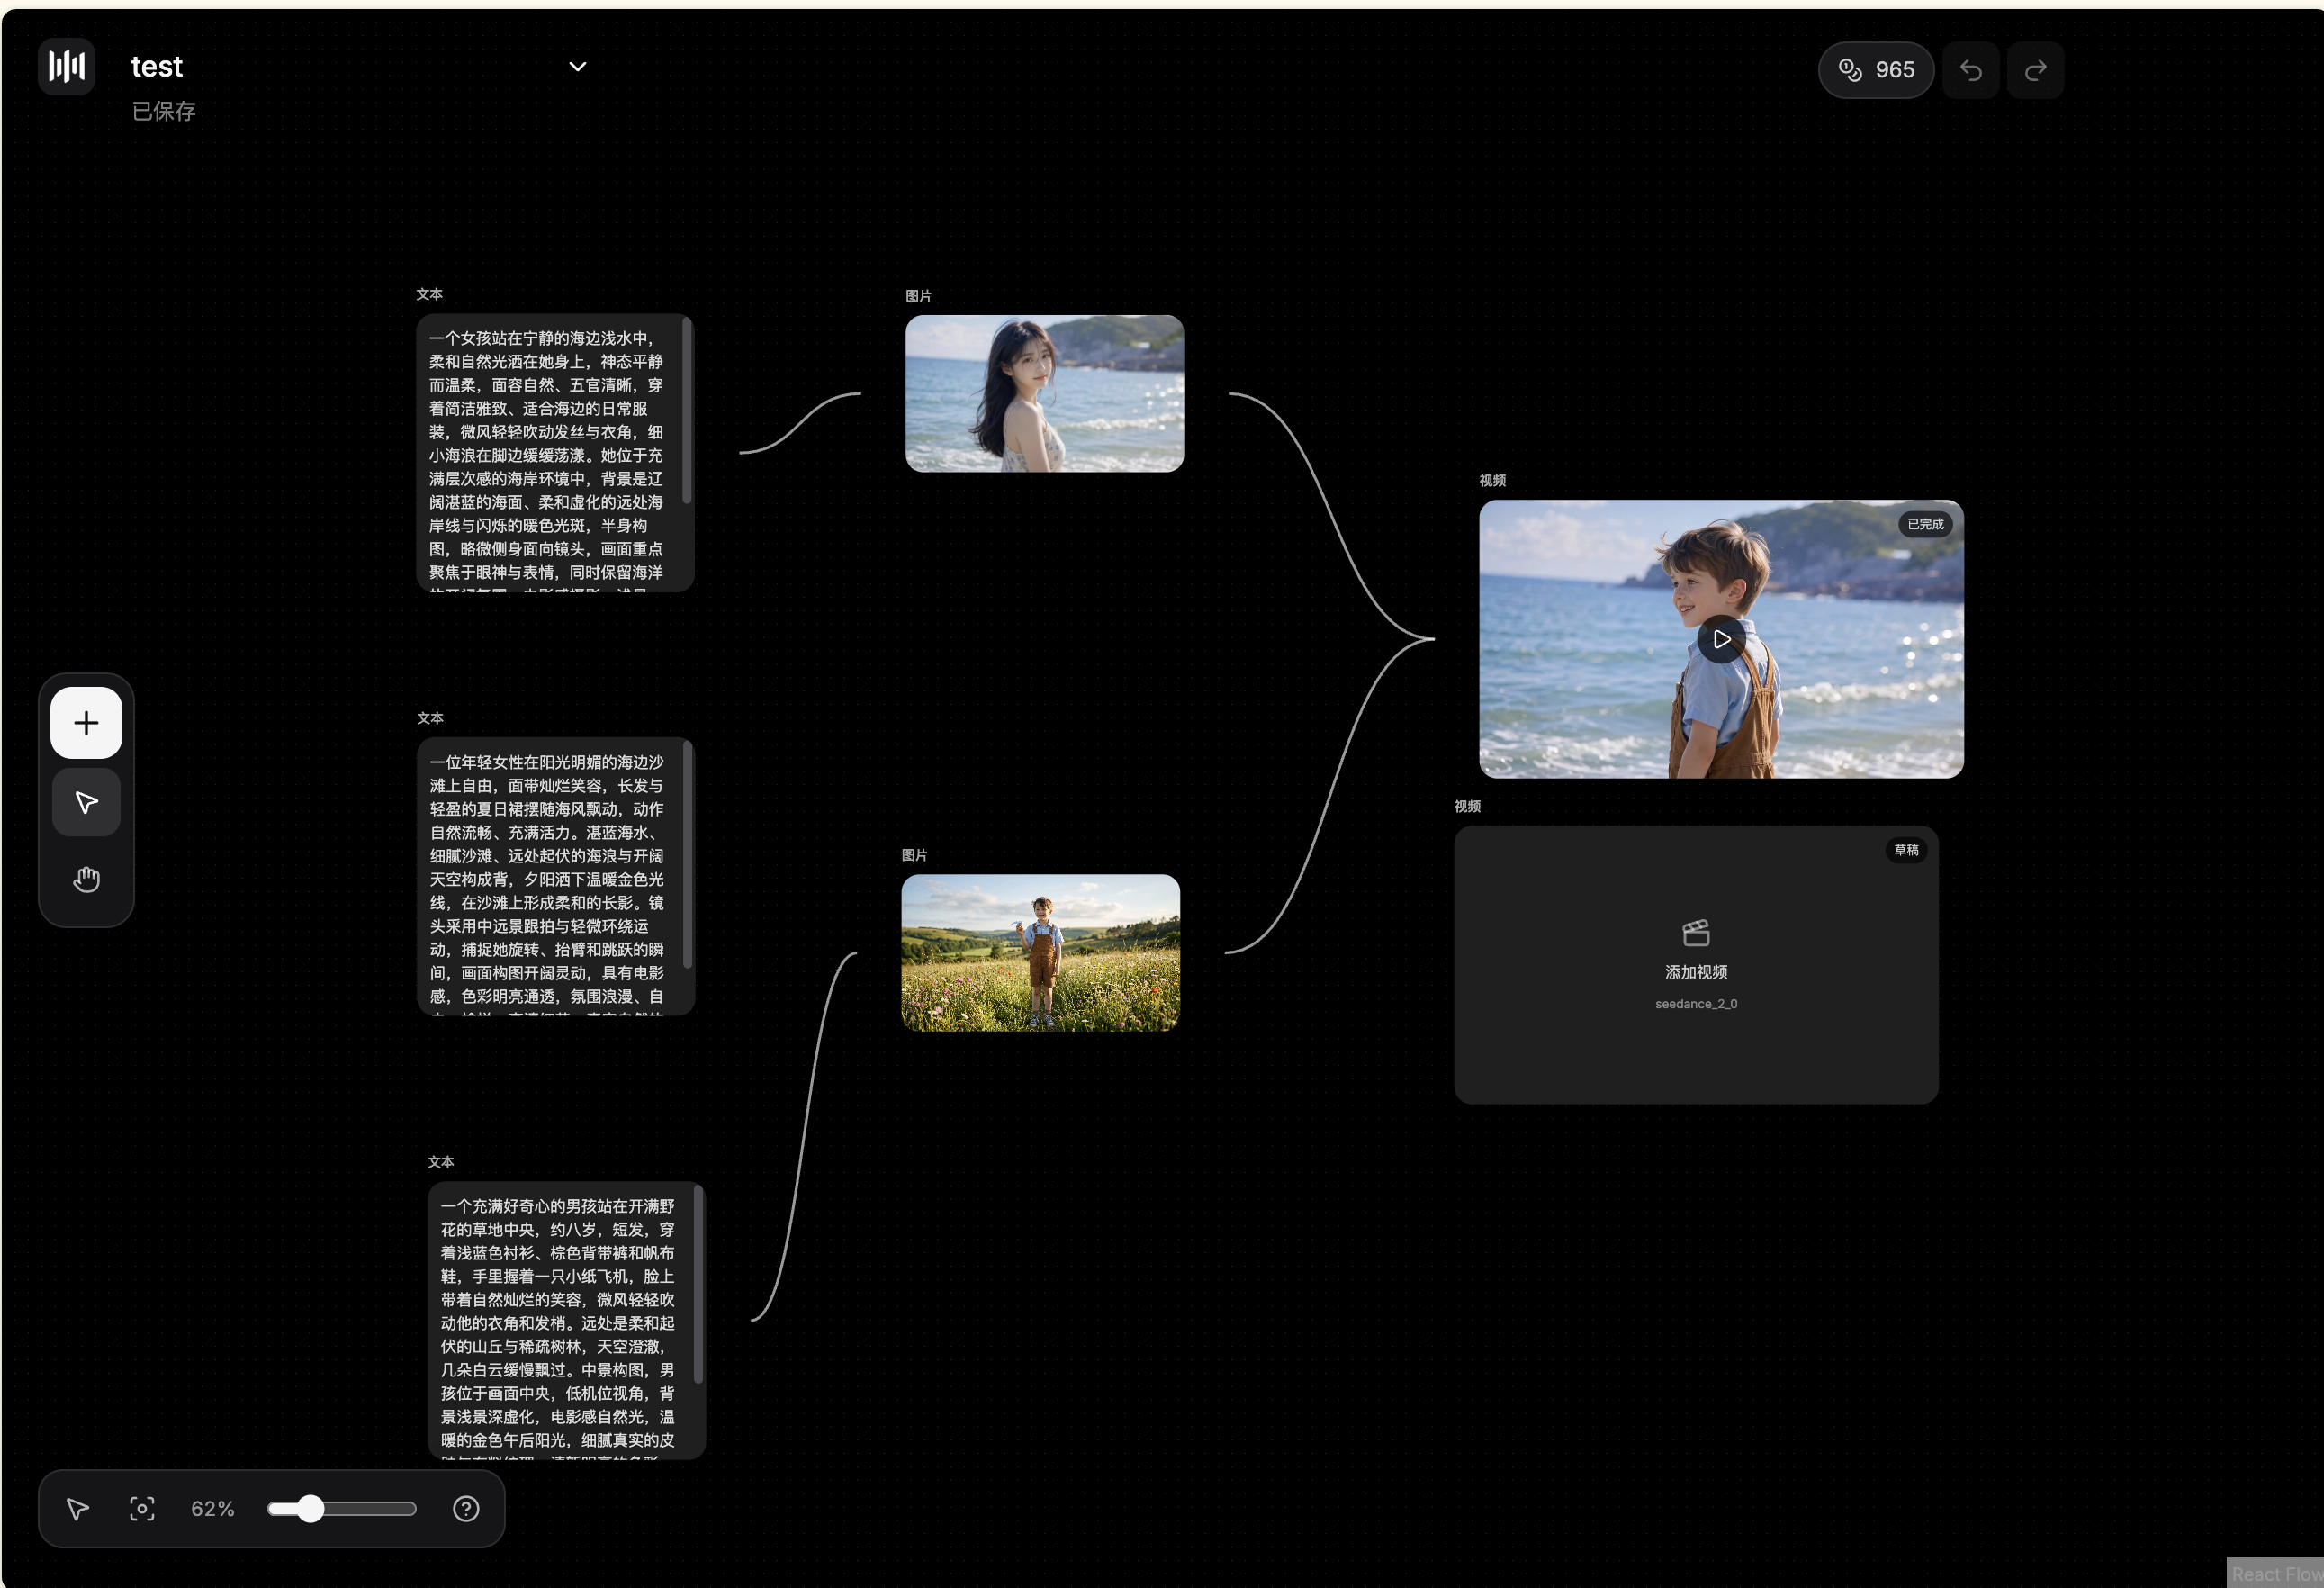The image size is (2324, 1588).
Task: Click the 添加视频 label
Action: [x=1696, y=972]
